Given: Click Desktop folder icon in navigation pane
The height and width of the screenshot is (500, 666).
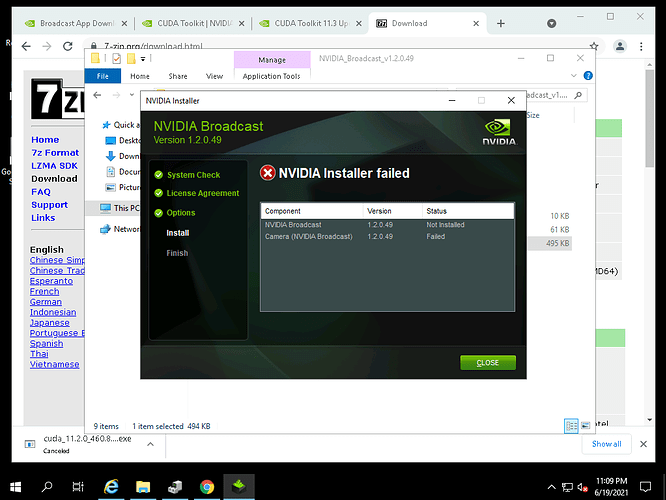Looking at the screenshot, I should [110, 141].
